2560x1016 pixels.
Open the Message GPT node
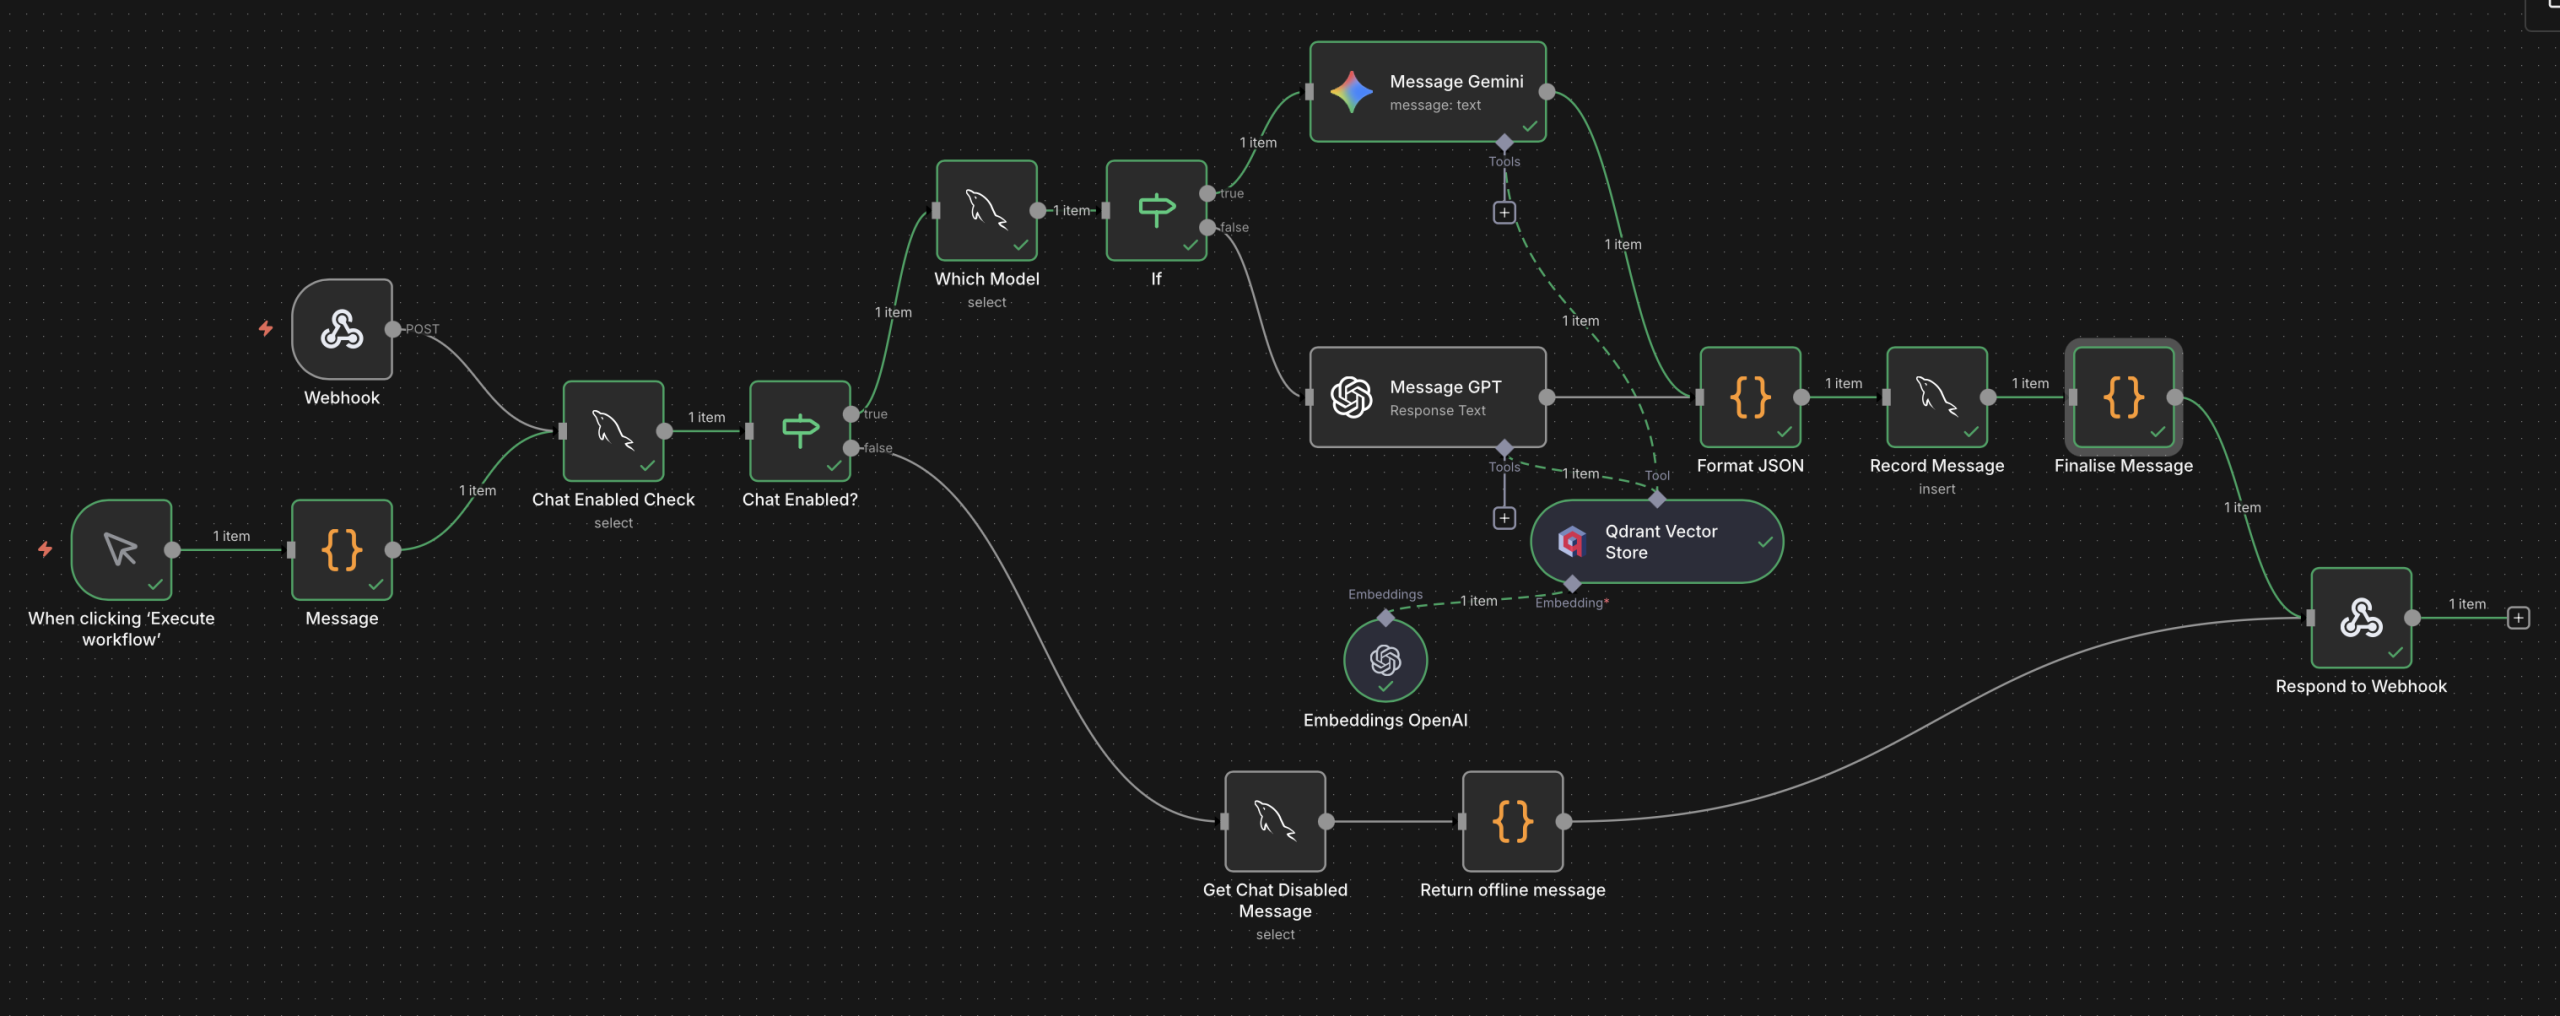click(1427, 397)
